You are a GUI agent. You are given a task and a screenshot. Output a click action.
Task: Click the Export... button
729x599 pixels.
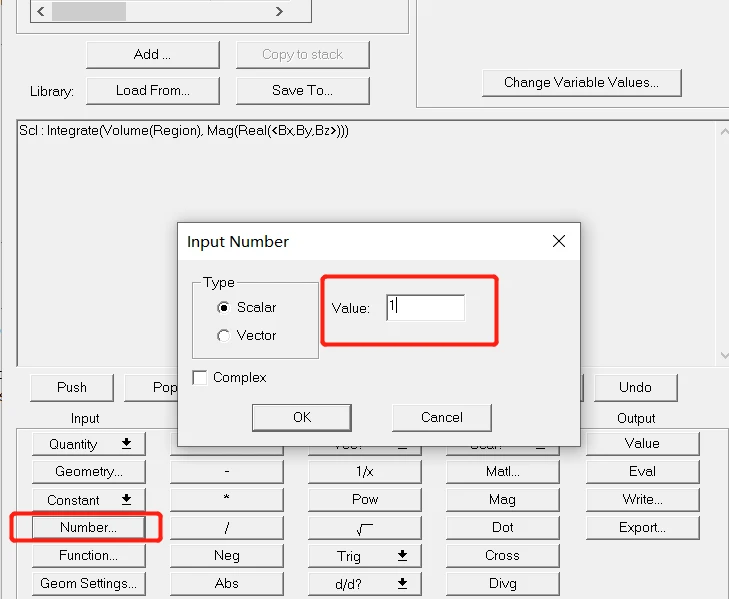pyautogui.click(x=643, y=527)
